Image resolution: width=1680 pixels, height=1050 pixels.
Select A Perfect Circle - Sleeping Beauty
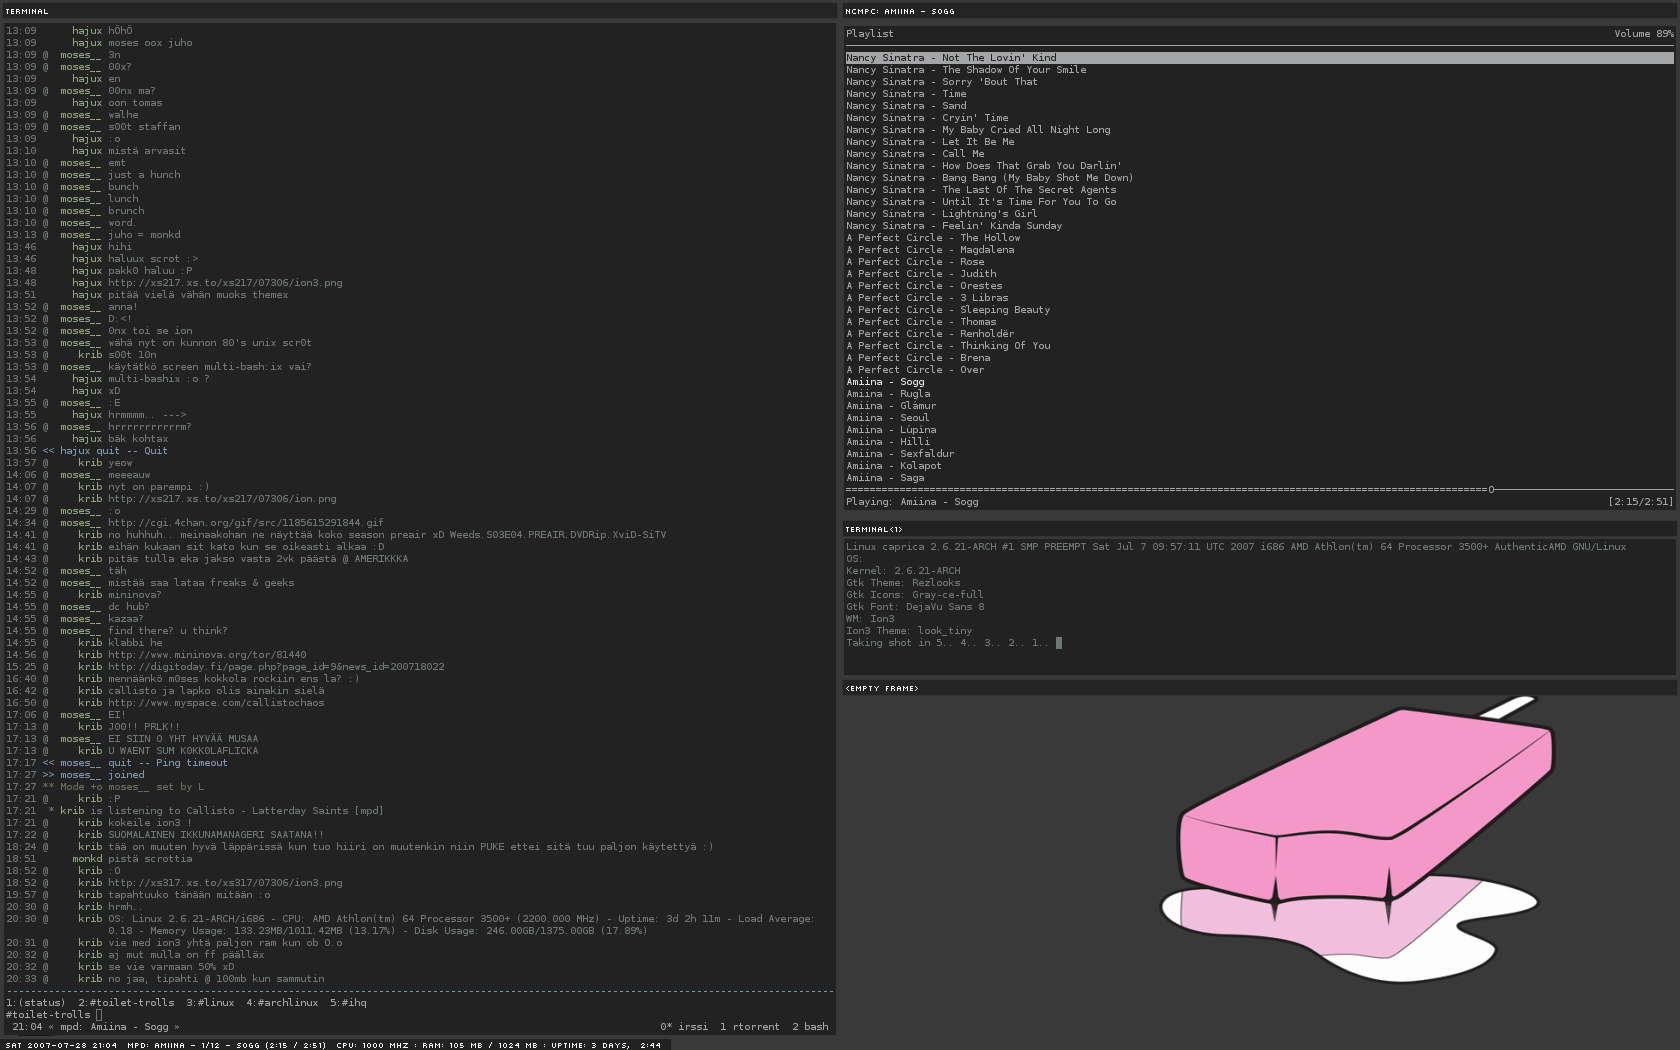coord(948,310)
